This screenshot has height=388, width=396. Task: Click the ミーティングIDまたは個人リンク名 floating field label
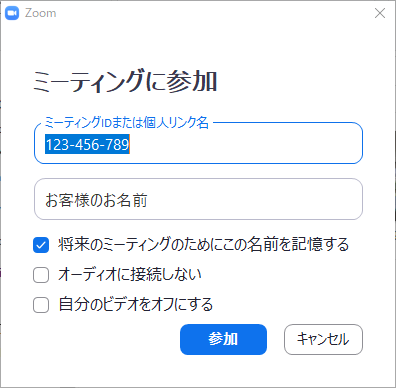(x=127, y=122)
